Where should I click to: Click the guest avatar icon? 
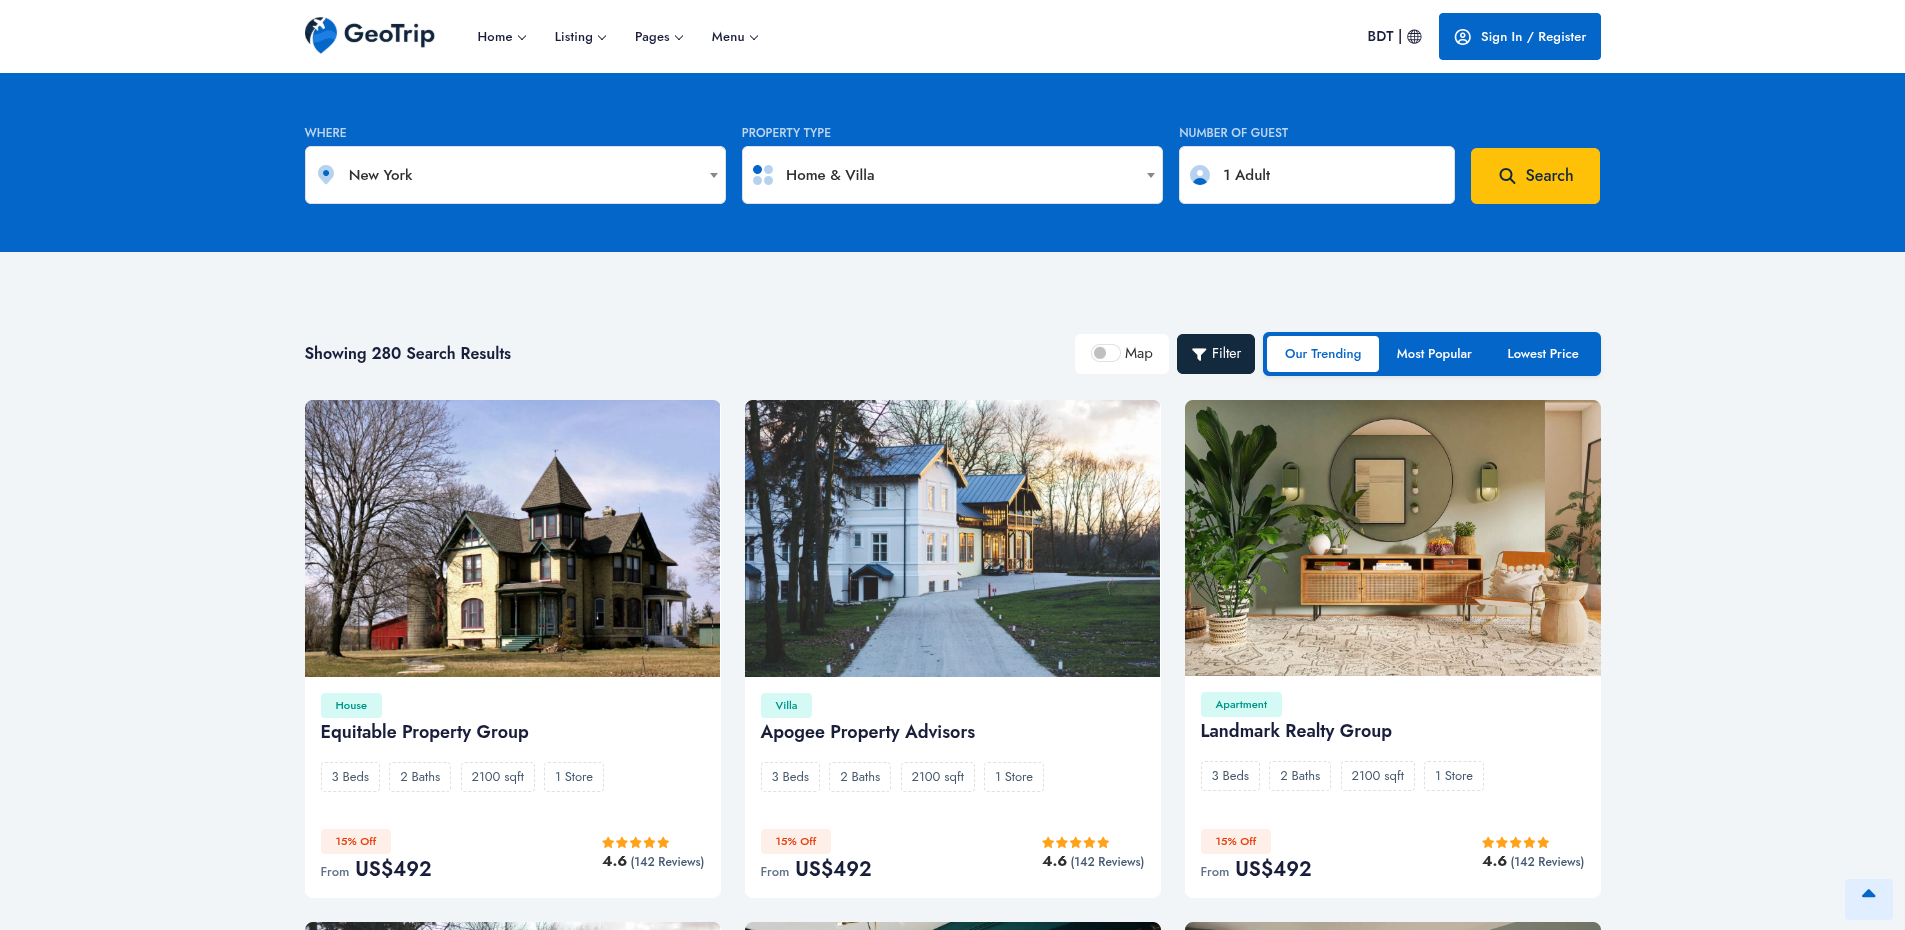[x=1200, y=175]
